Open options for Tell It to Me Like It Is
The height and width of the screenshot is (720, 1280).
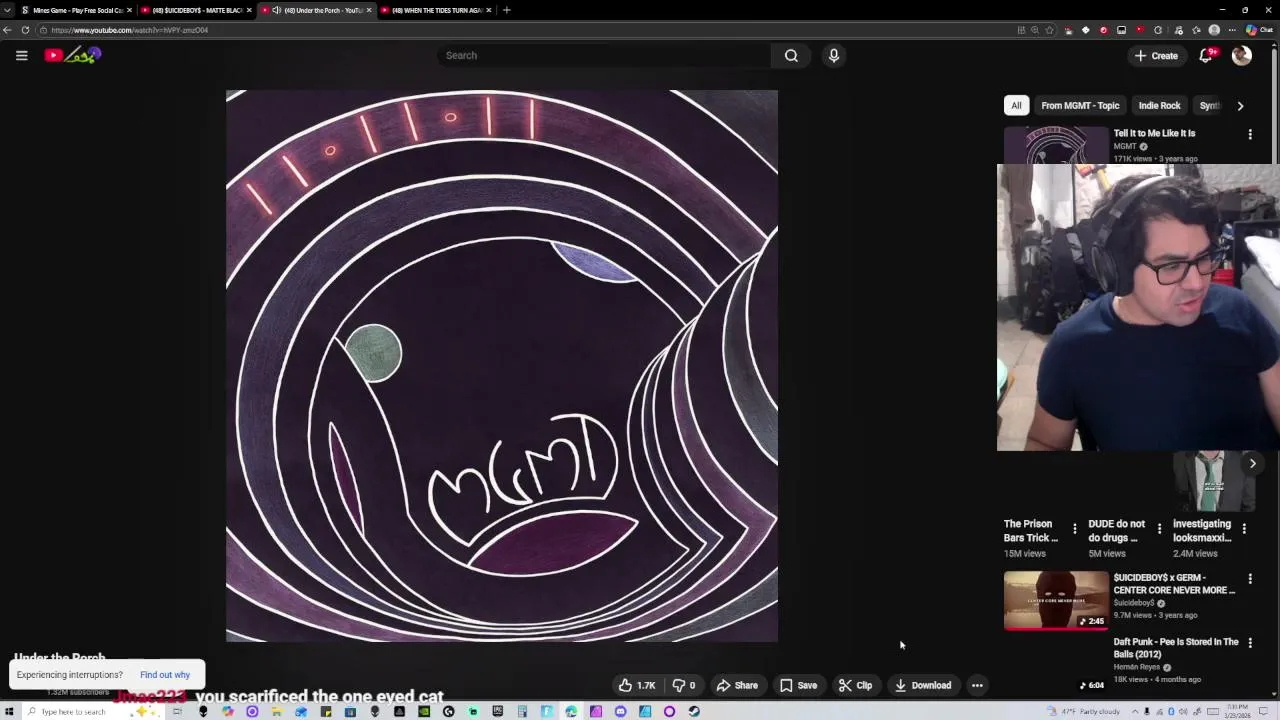(x=1250, y=134)
